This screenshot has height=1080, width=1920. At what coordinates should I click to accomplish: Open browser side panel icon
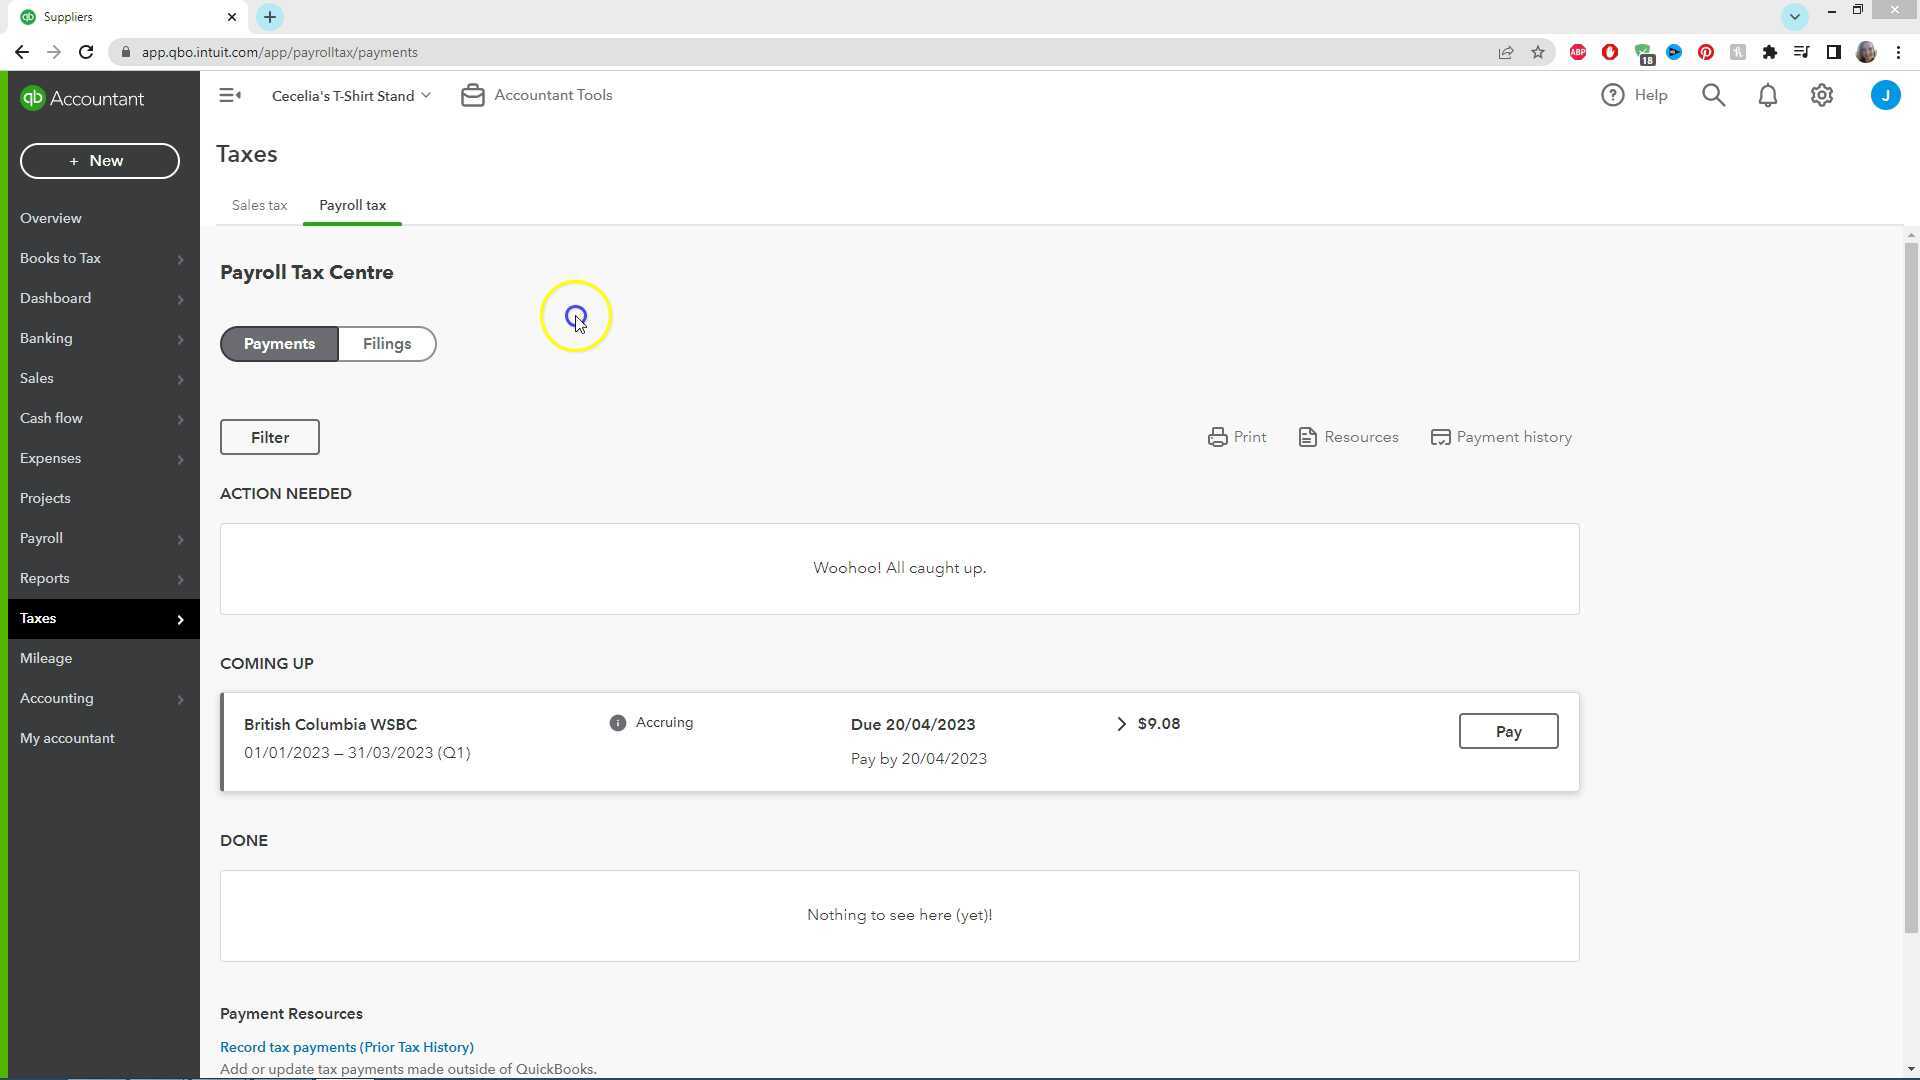tap(1833, 52)
